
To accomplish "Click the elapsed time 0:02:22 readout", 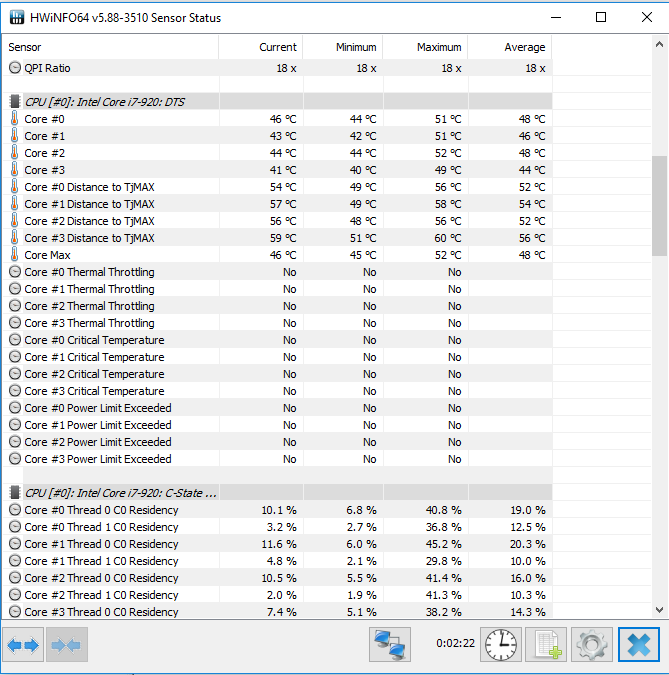I will click(455, 643).
